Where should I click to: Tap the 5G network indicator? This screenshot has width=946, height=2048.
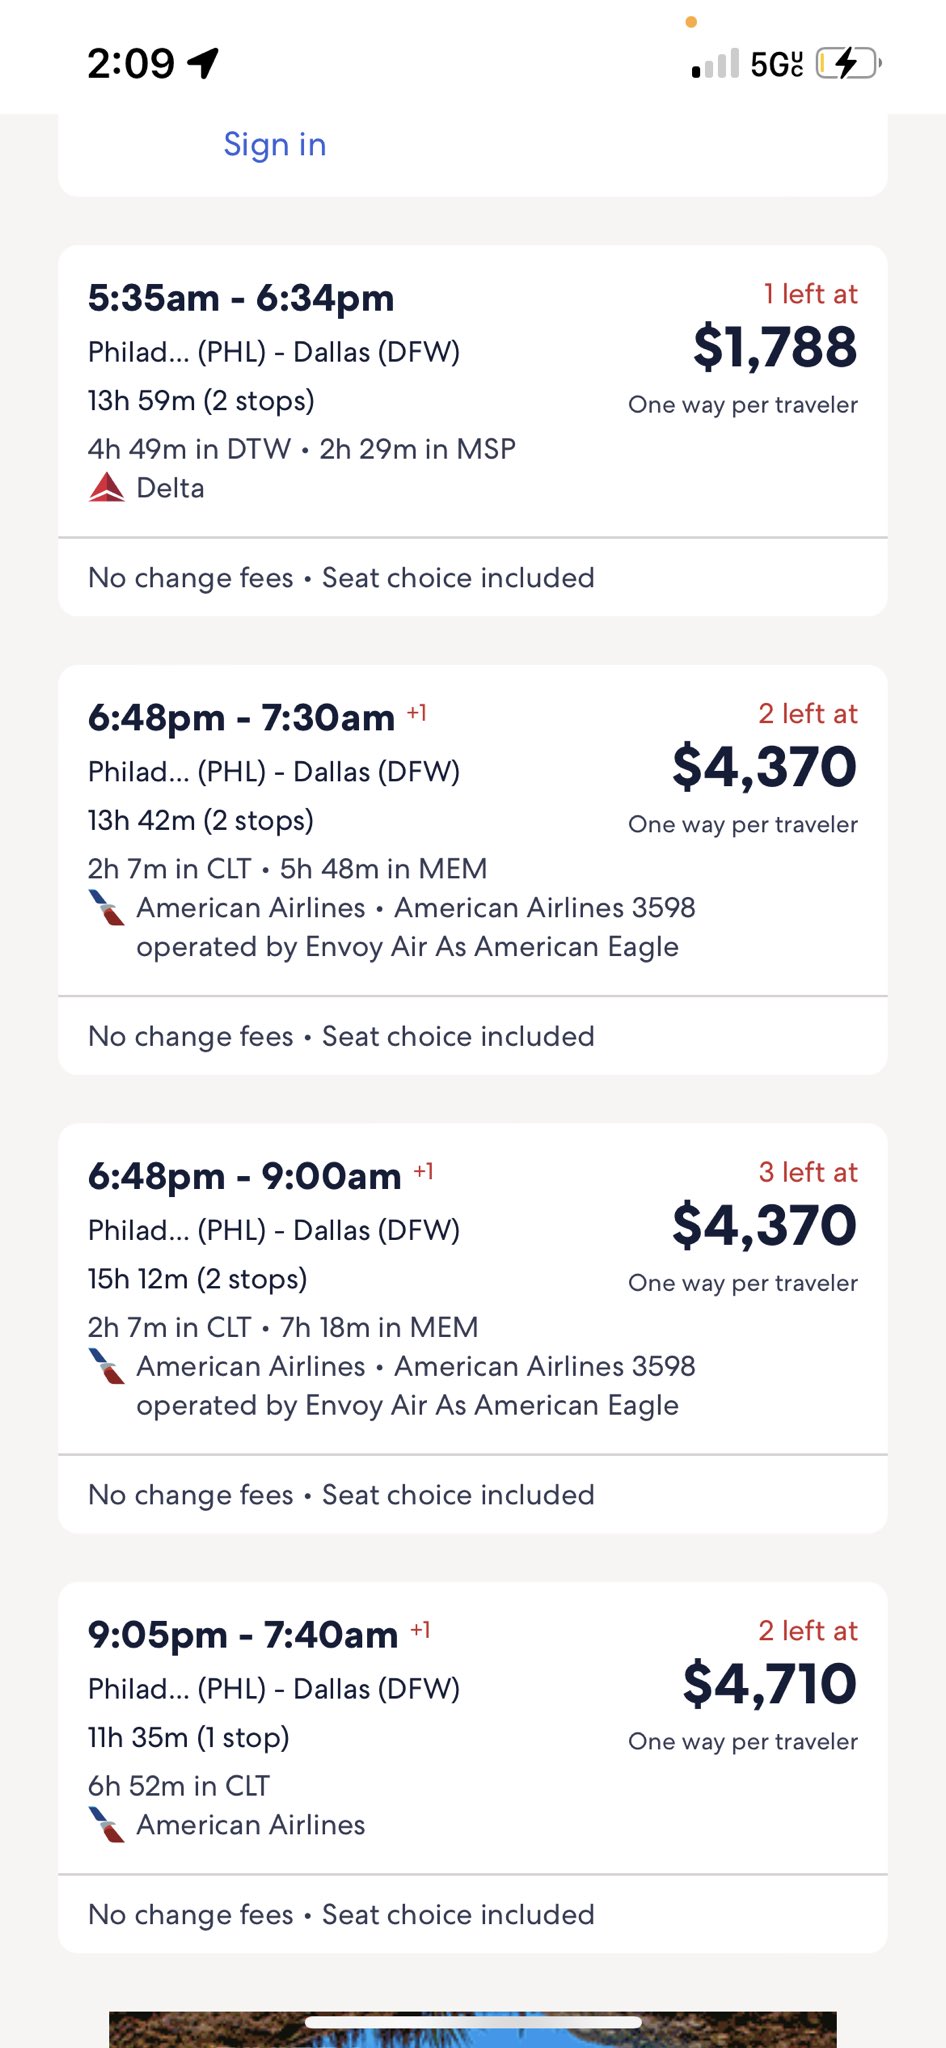click(777, 64)
